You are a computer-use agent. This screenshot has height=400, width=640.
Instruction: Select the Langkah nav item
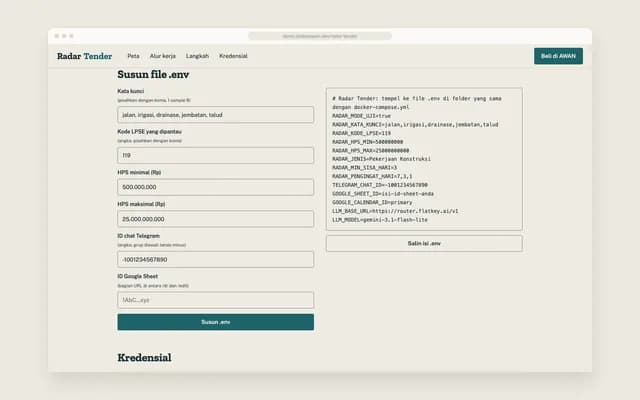[197, 56]
